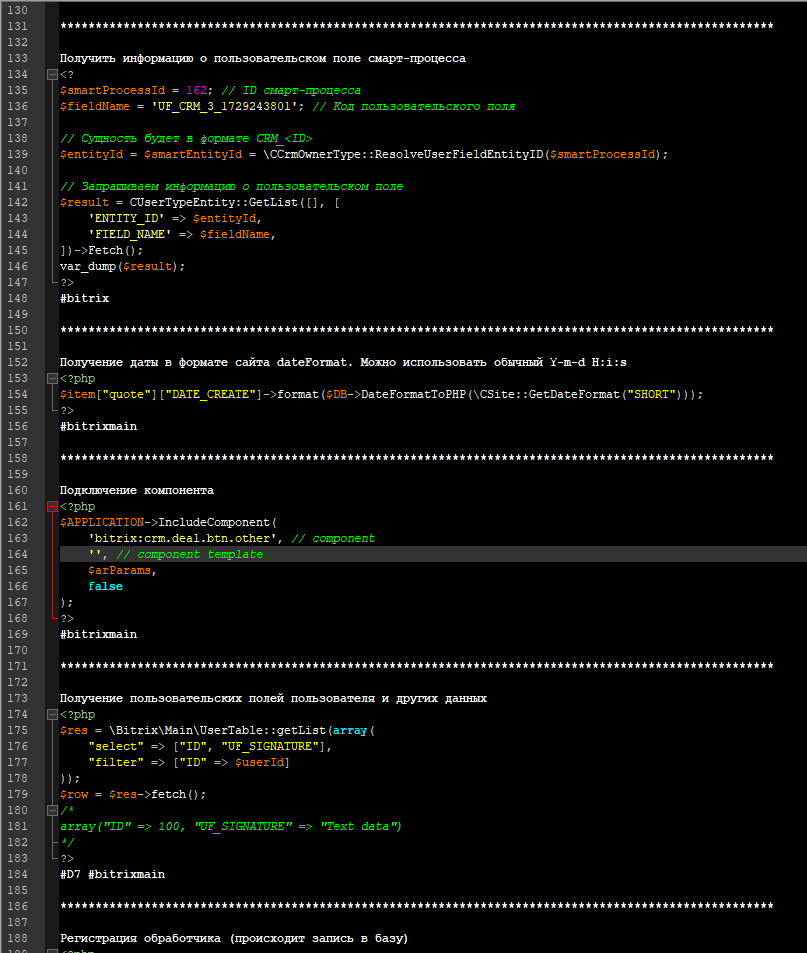Screen dimensions: 807x953
Task: Click line number 176 in the gutter
Action: (x=19, y=746)
